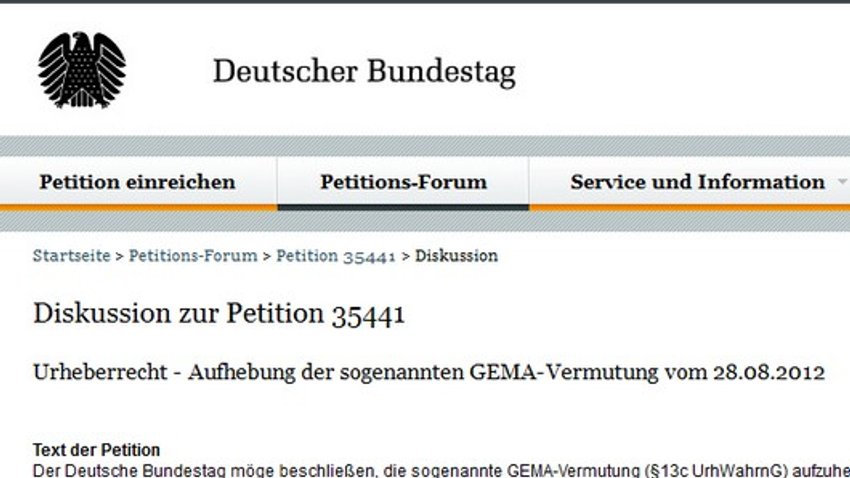
Task: Click the Deutscher Bundestag site title
Action: (x=364, y=72)
